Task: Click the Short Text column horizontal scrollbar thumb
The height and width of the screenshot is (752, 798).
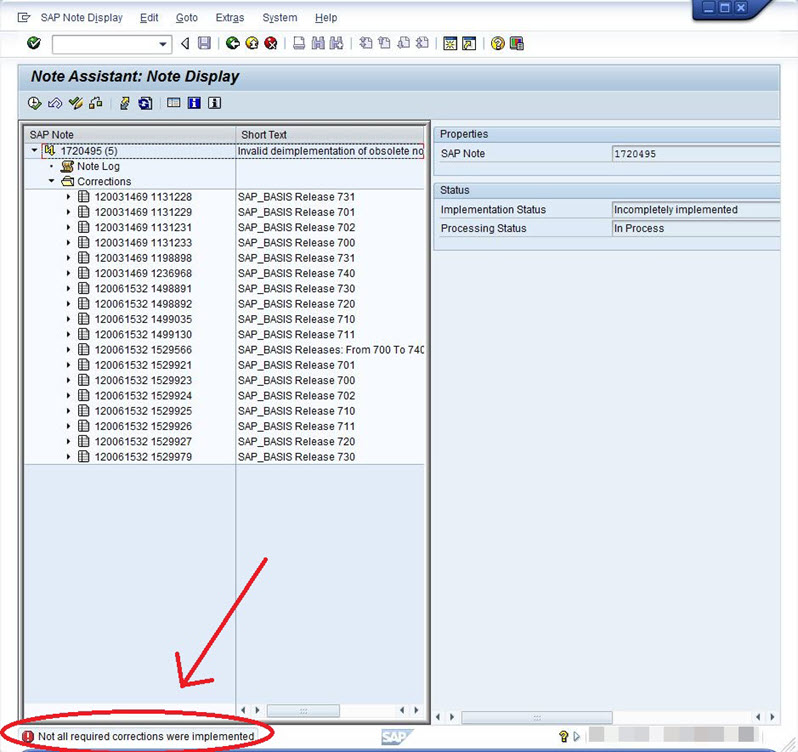Action: [x=303, y=710]
